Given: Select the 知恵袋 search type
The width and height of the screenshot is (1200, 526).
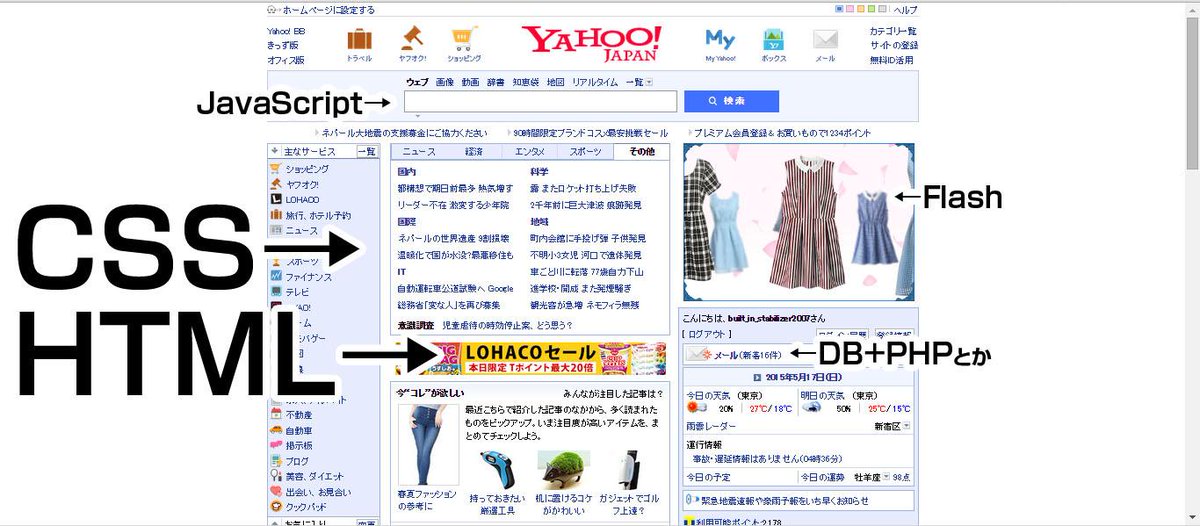Looking at the screenshot, I should pyautogui.click(x=526, y=82).
